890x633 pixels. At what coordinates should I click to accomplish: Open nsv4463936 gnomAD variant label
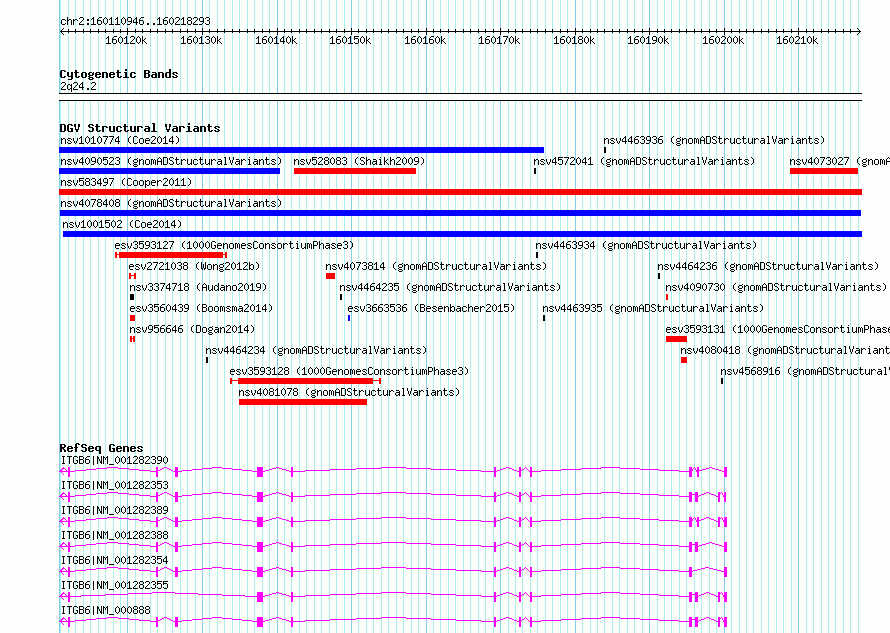(714, 140)
